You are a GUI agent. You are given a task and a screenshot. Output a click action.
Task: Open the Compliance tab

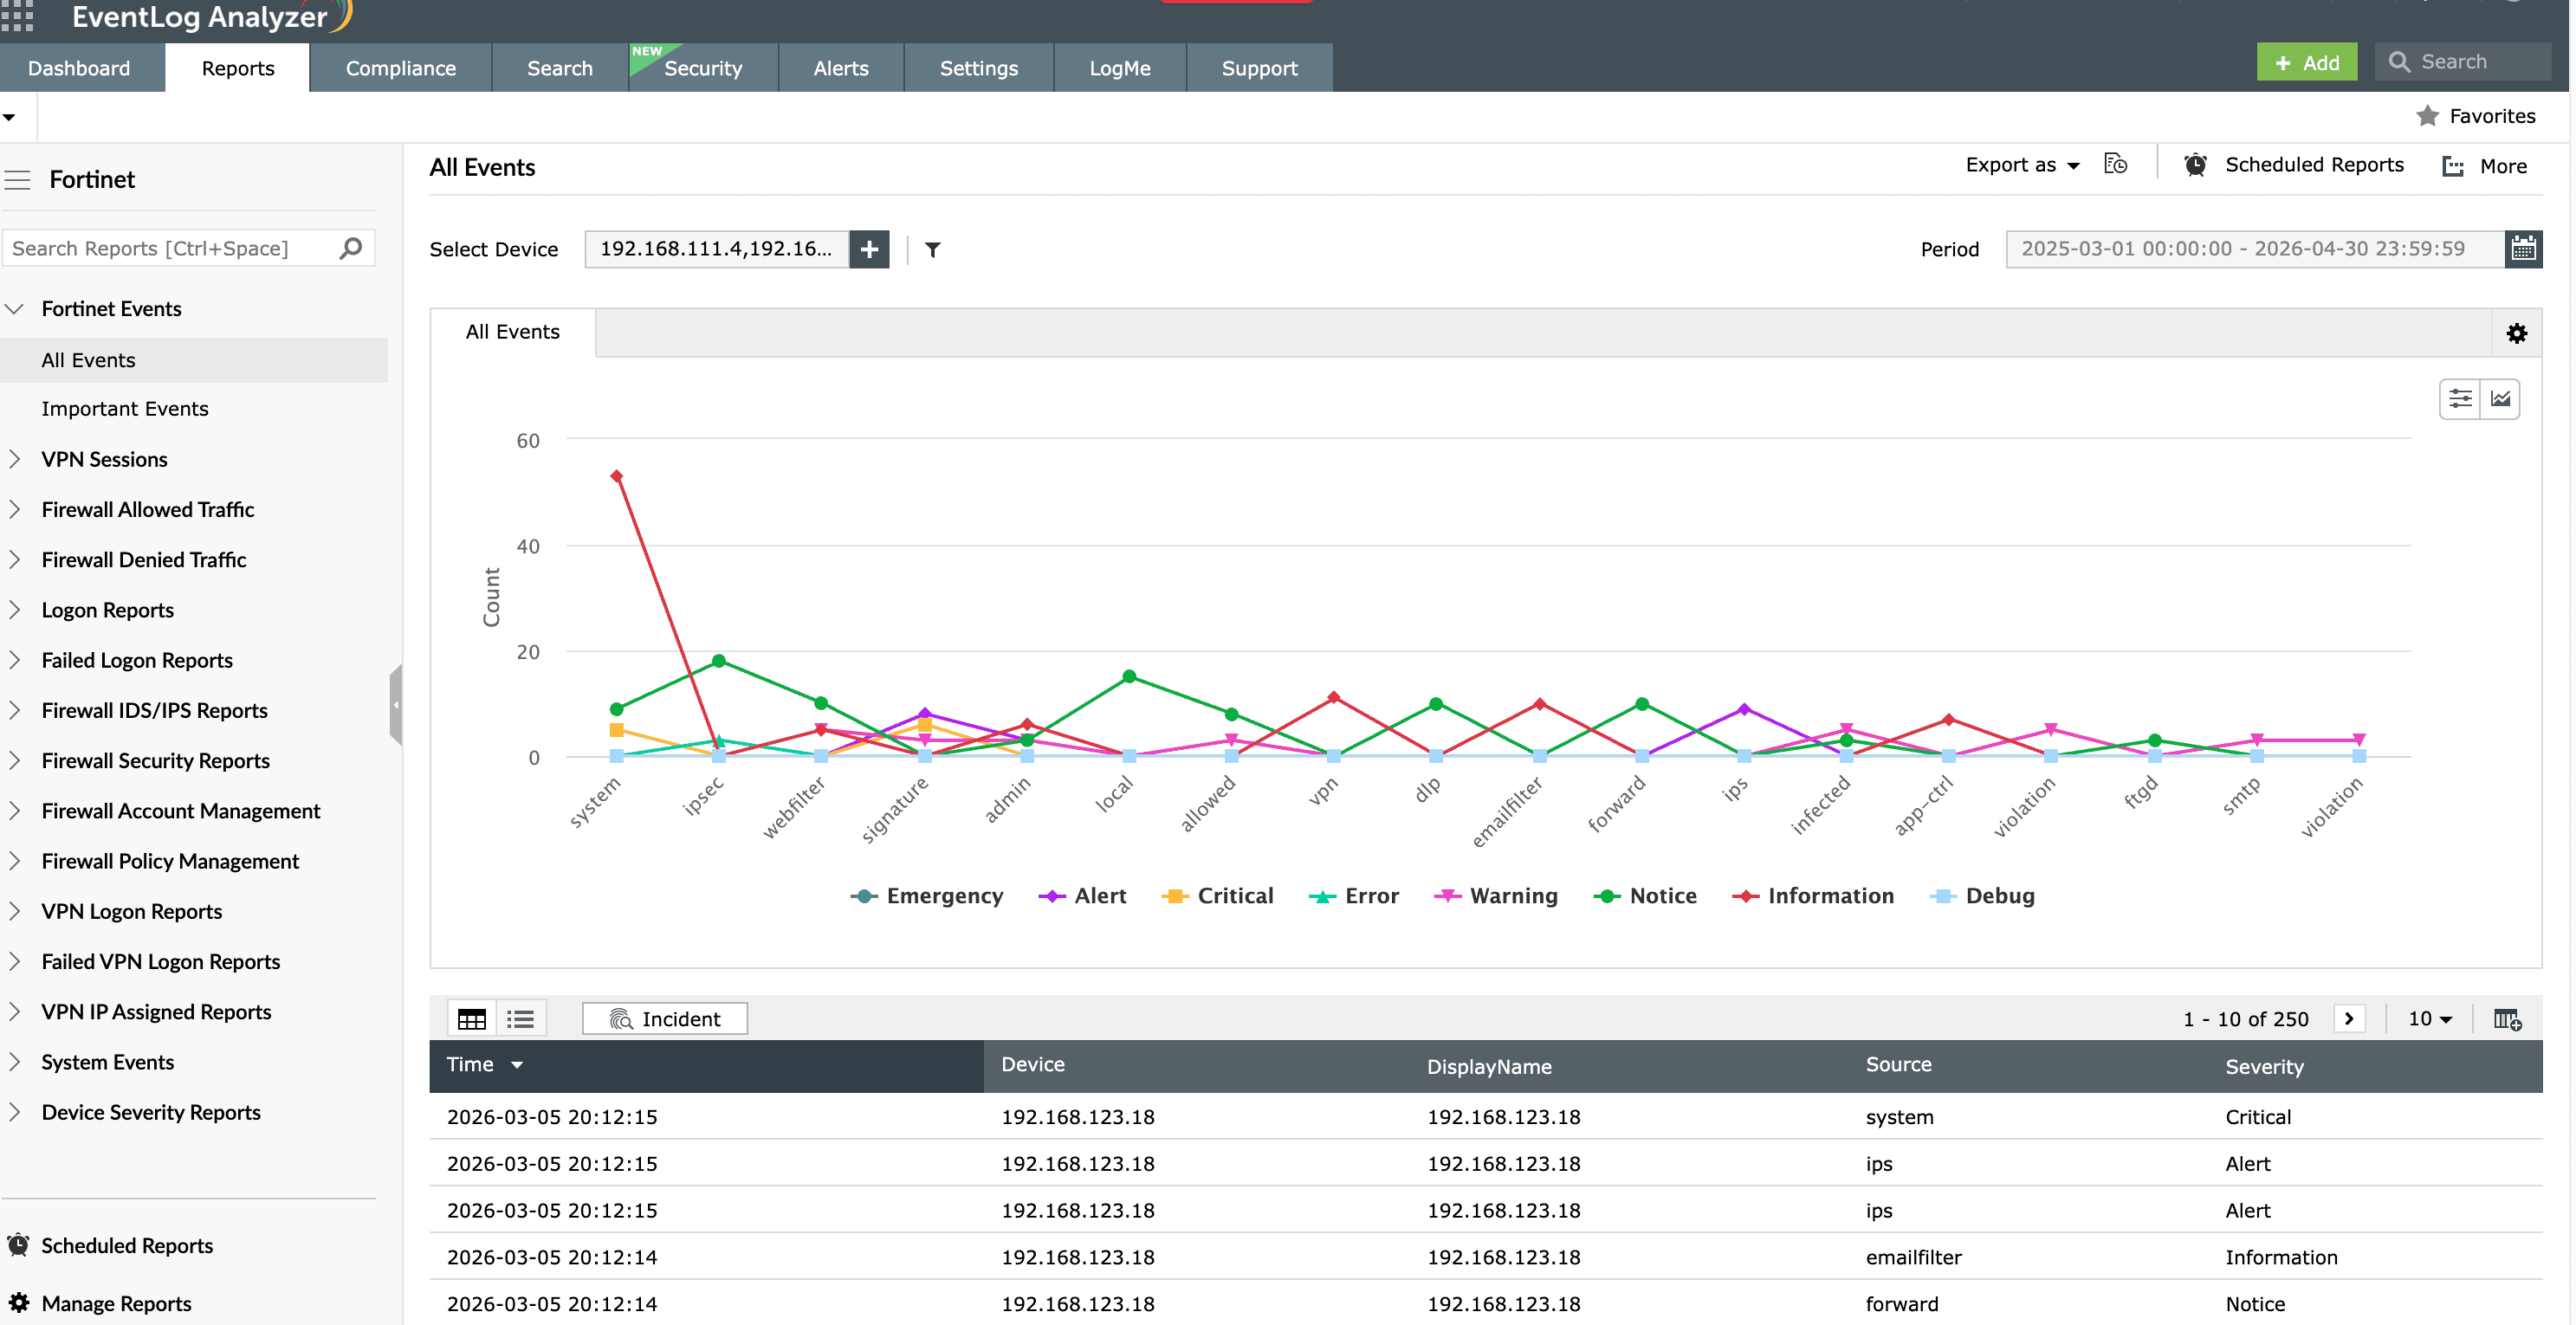[400, 68]
